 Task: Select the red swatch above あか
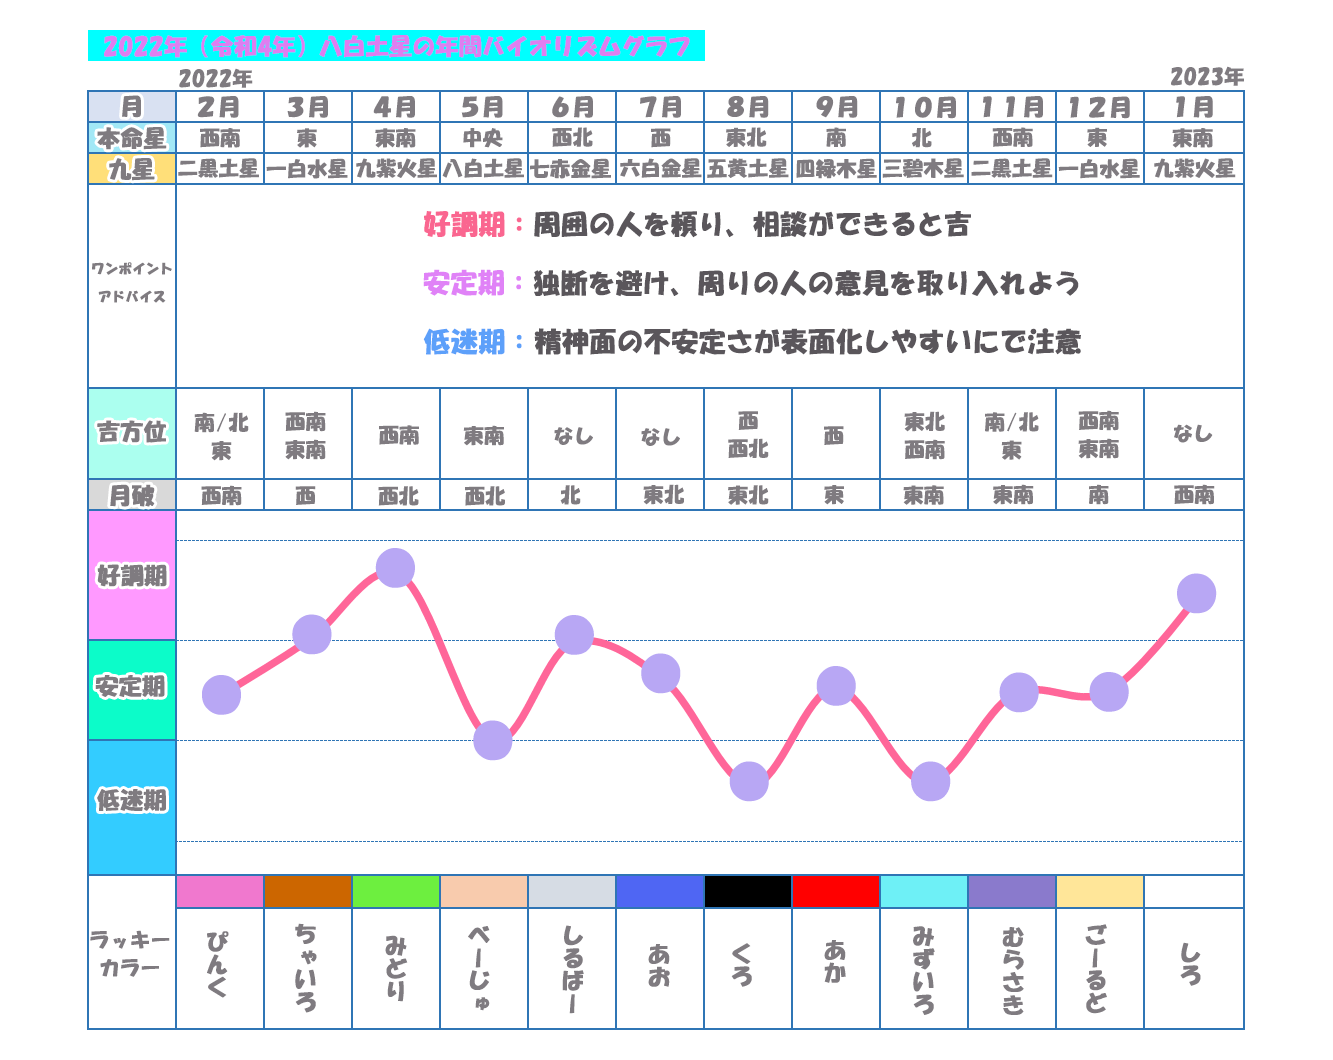[x=836, y=891]
